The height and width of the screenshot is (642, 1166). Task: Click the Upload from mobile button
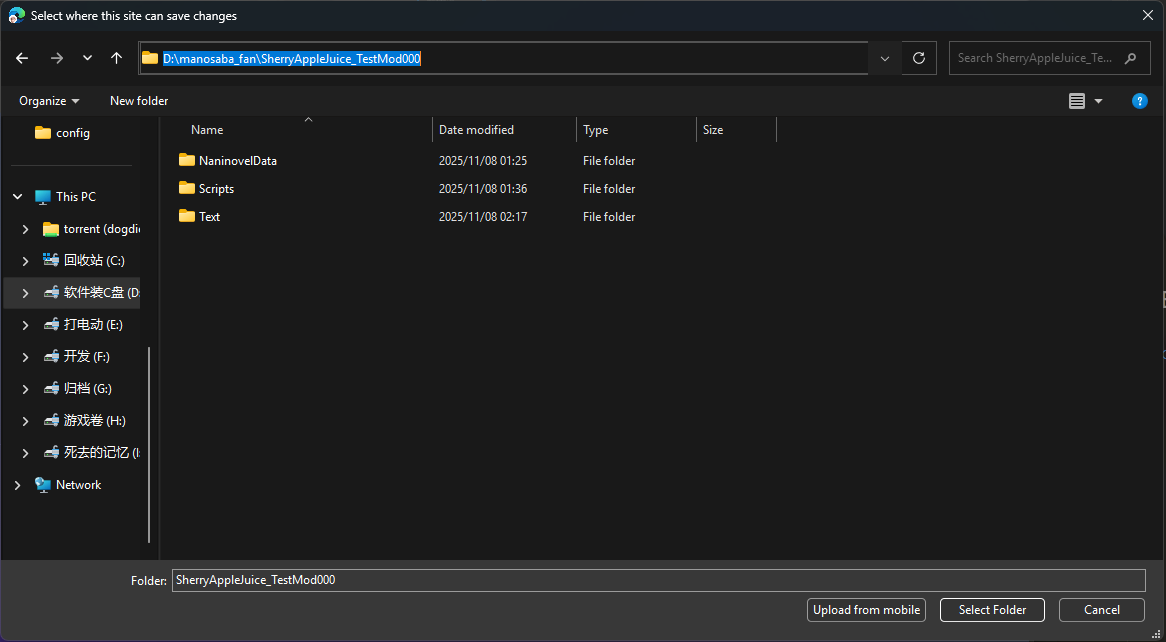coord(866,610)
